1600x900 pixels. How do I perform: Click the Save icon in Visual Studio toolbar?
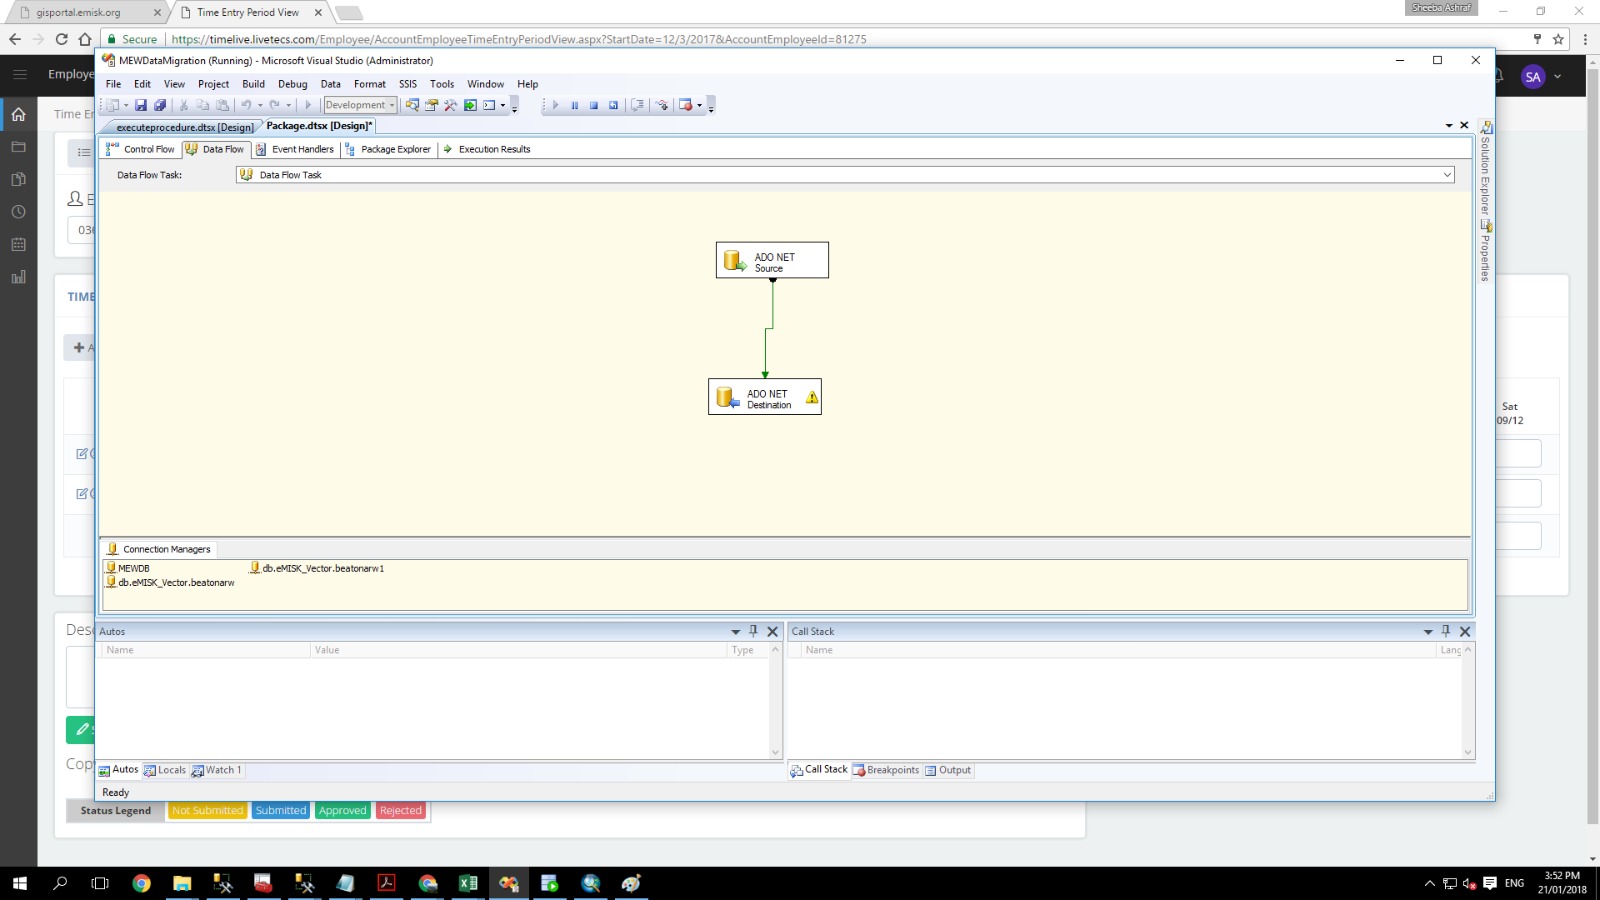[x=141, y=105]
